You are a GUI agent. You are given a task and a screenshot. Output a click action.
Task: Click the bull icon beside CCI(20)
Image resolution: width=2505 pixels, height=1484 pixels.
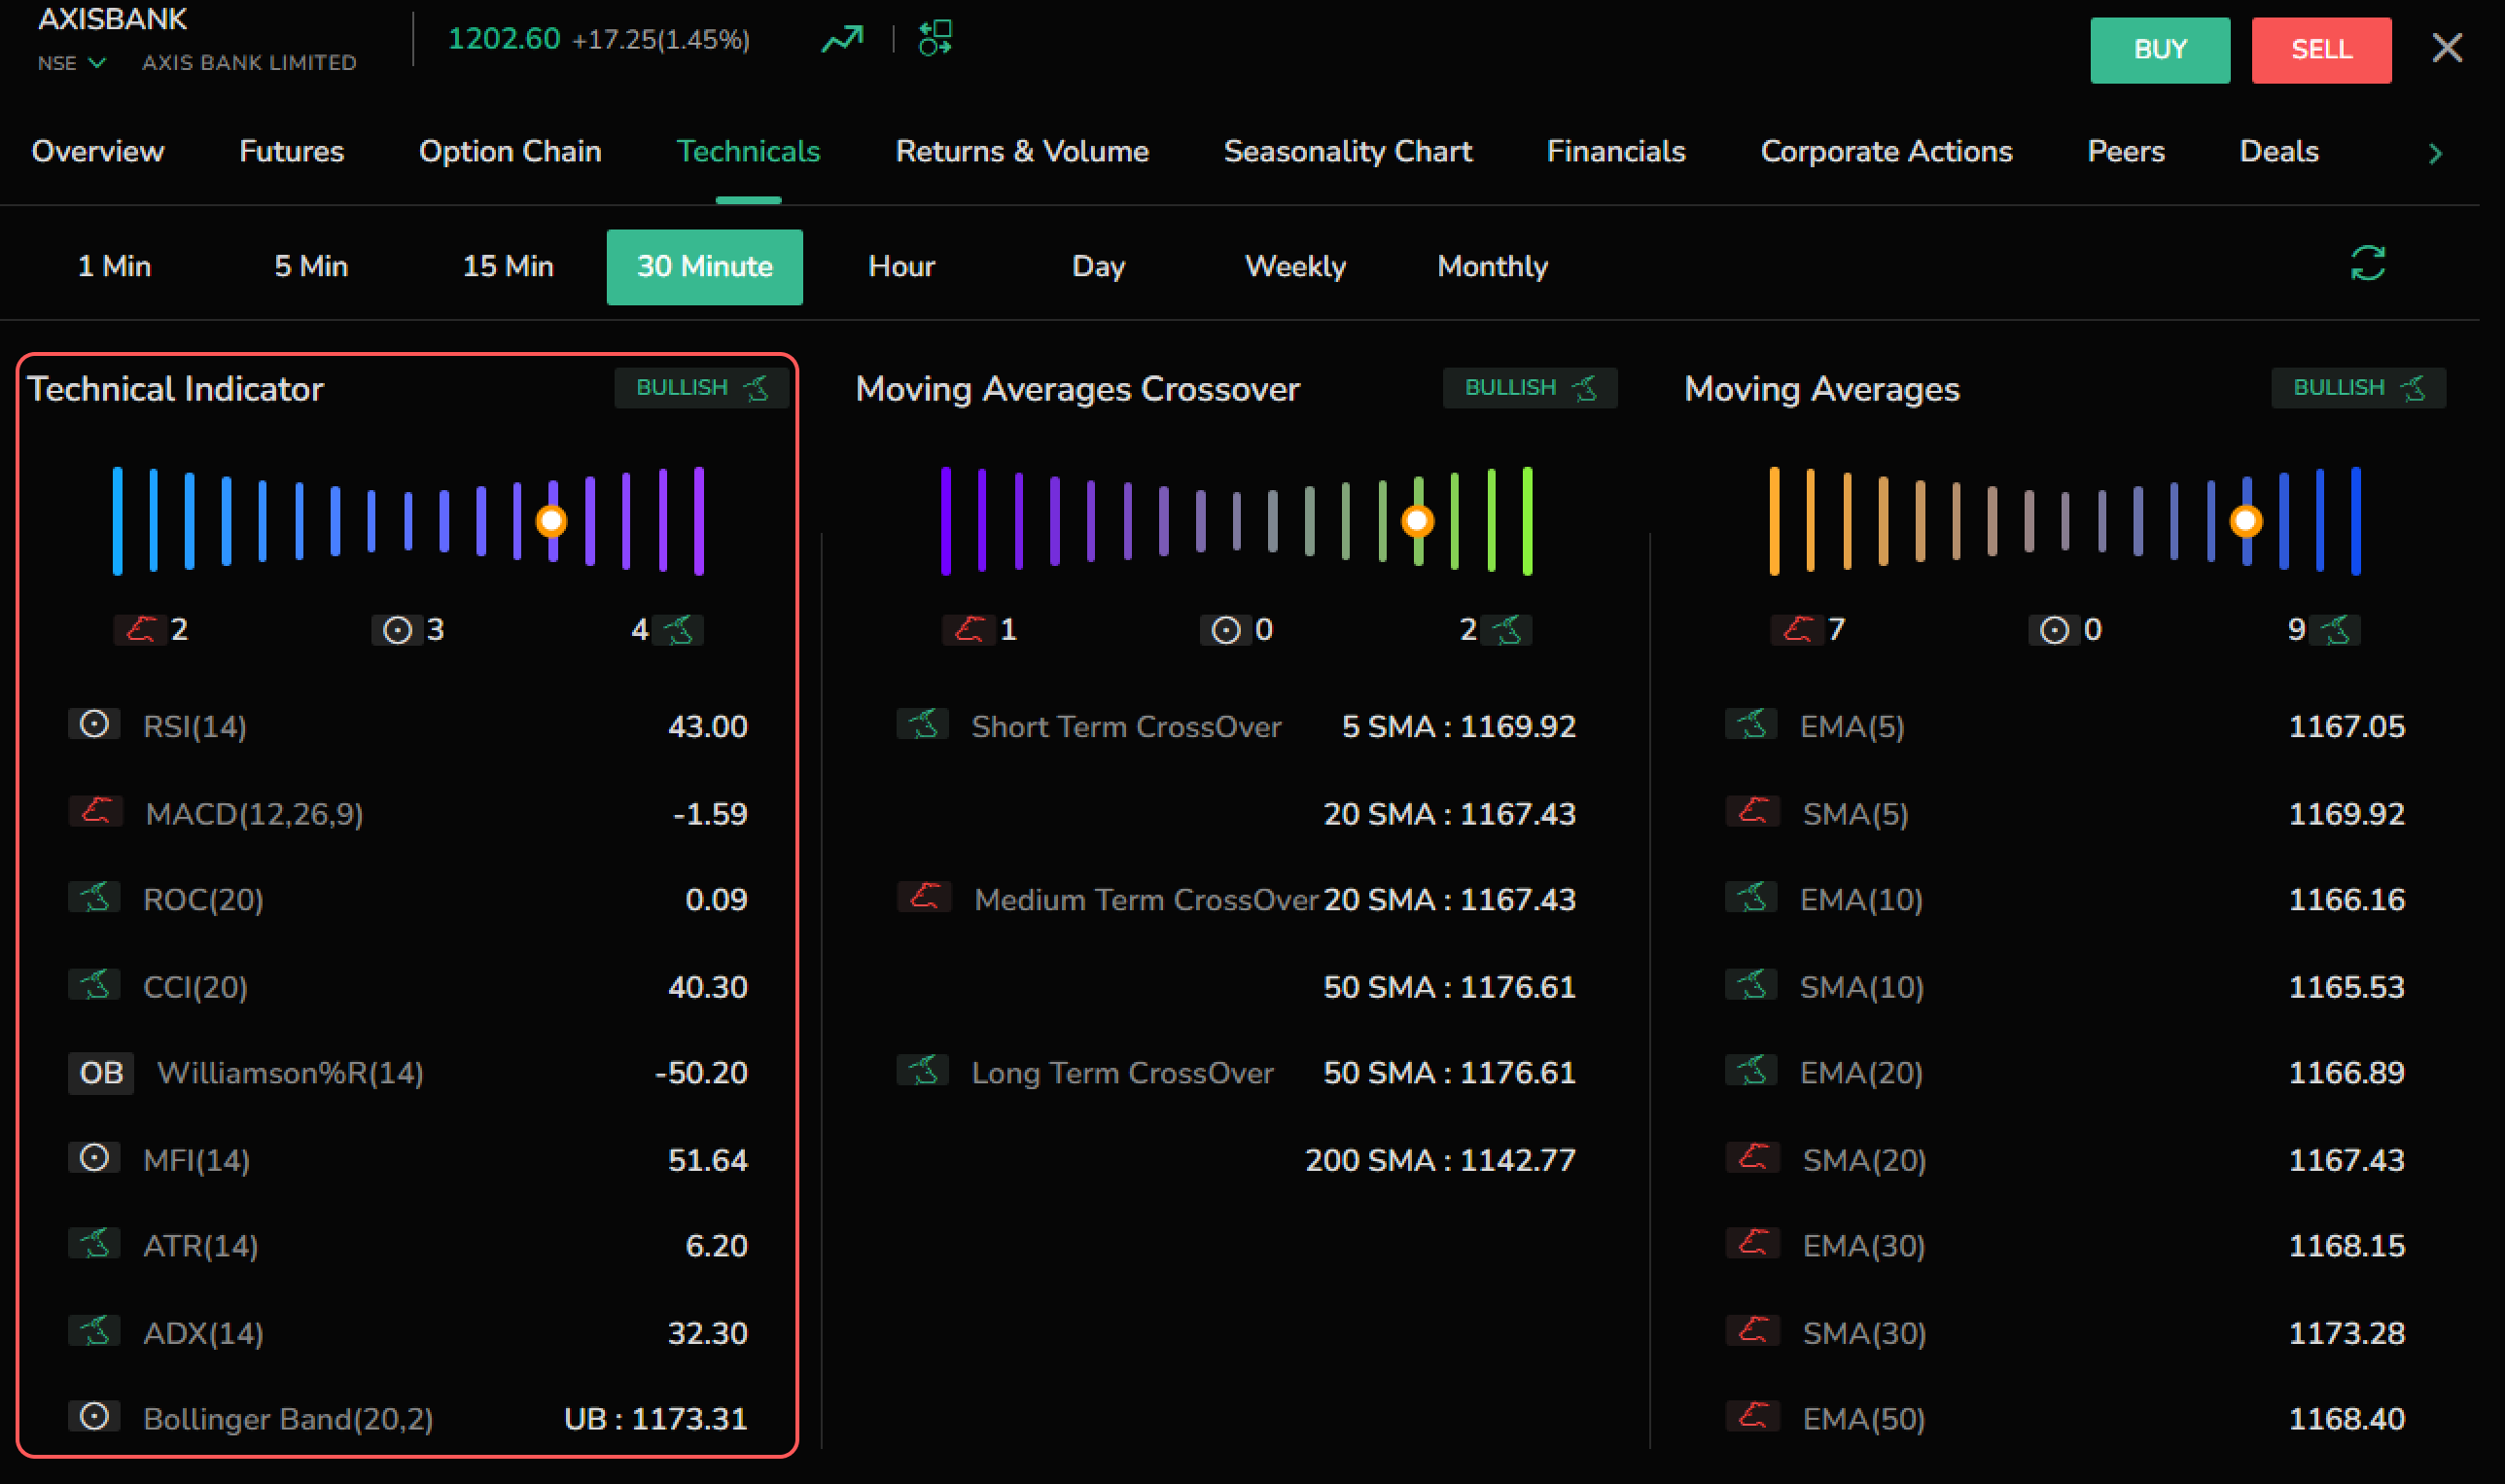[x=94, y=984]
